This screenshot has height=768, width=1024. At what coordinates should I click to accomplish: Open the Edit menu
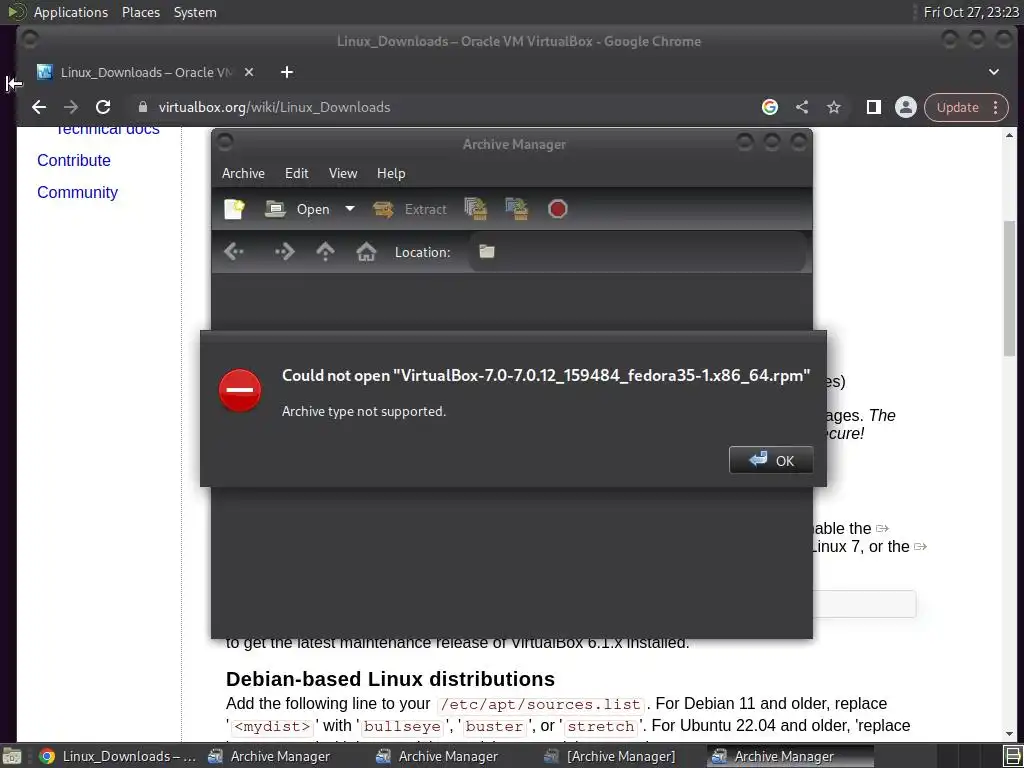pos(296,173)
